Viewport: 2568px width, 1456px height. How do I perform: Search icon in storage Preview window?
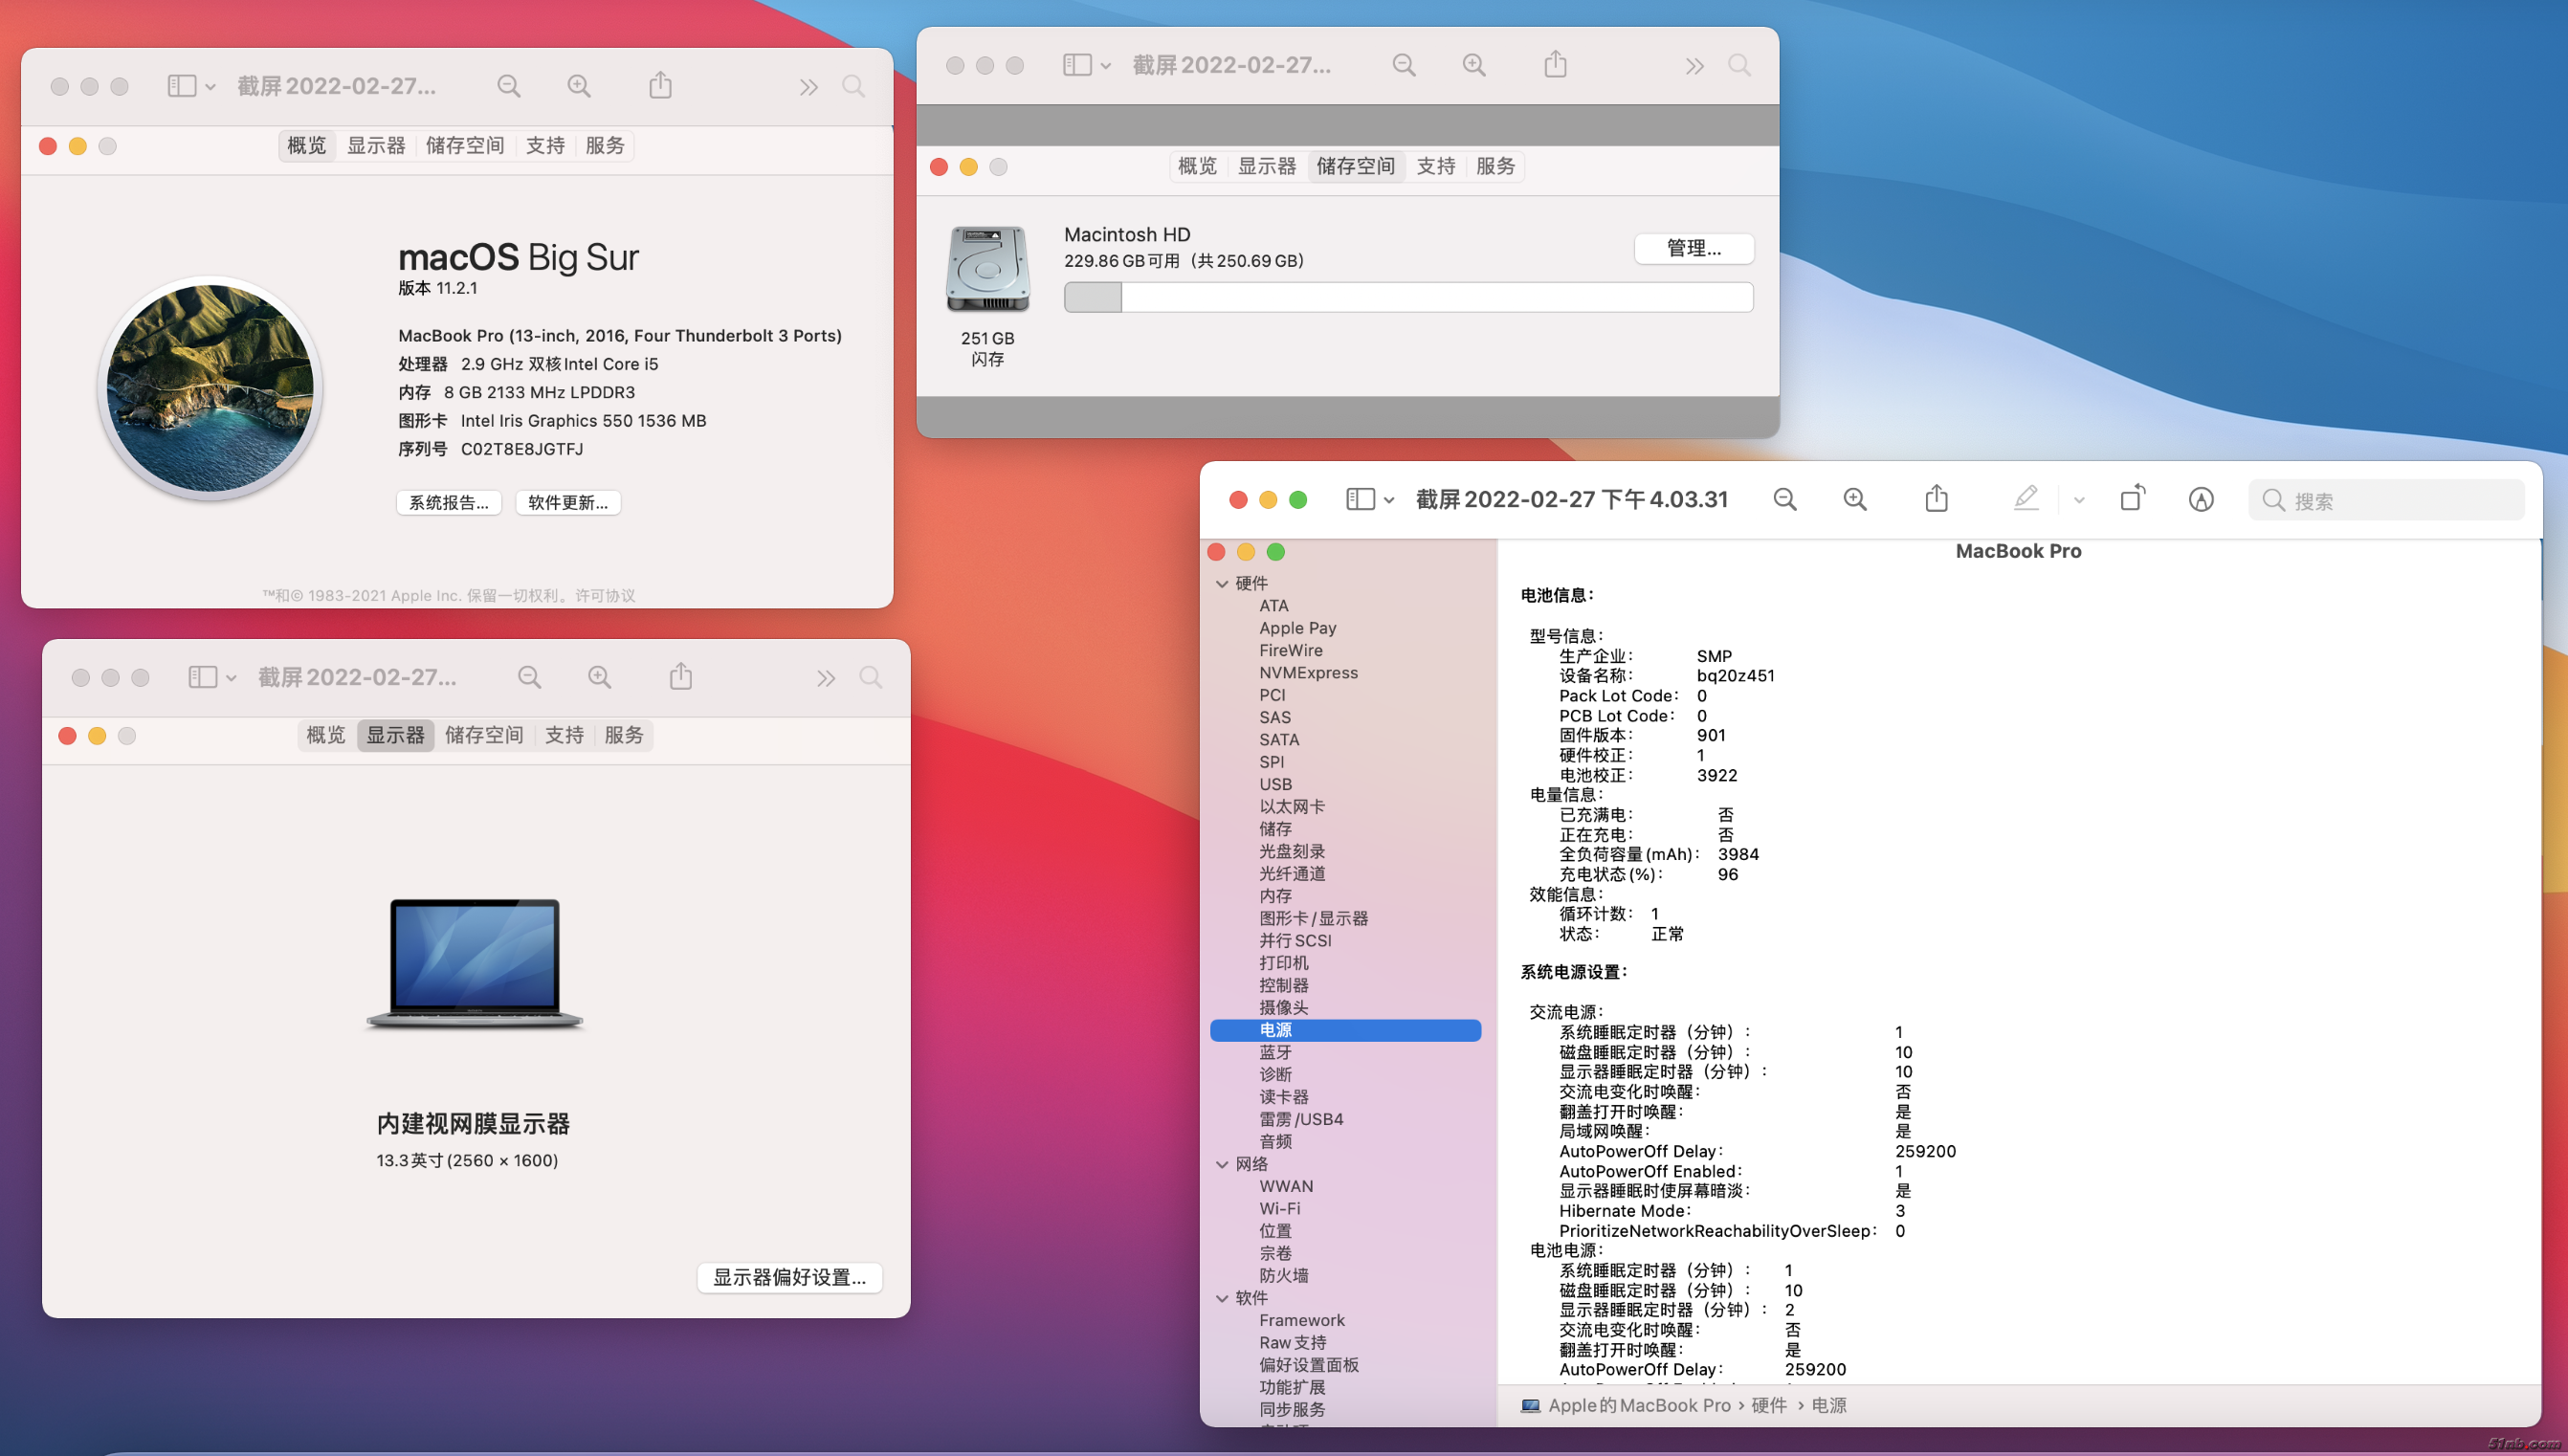point(1739,65)
